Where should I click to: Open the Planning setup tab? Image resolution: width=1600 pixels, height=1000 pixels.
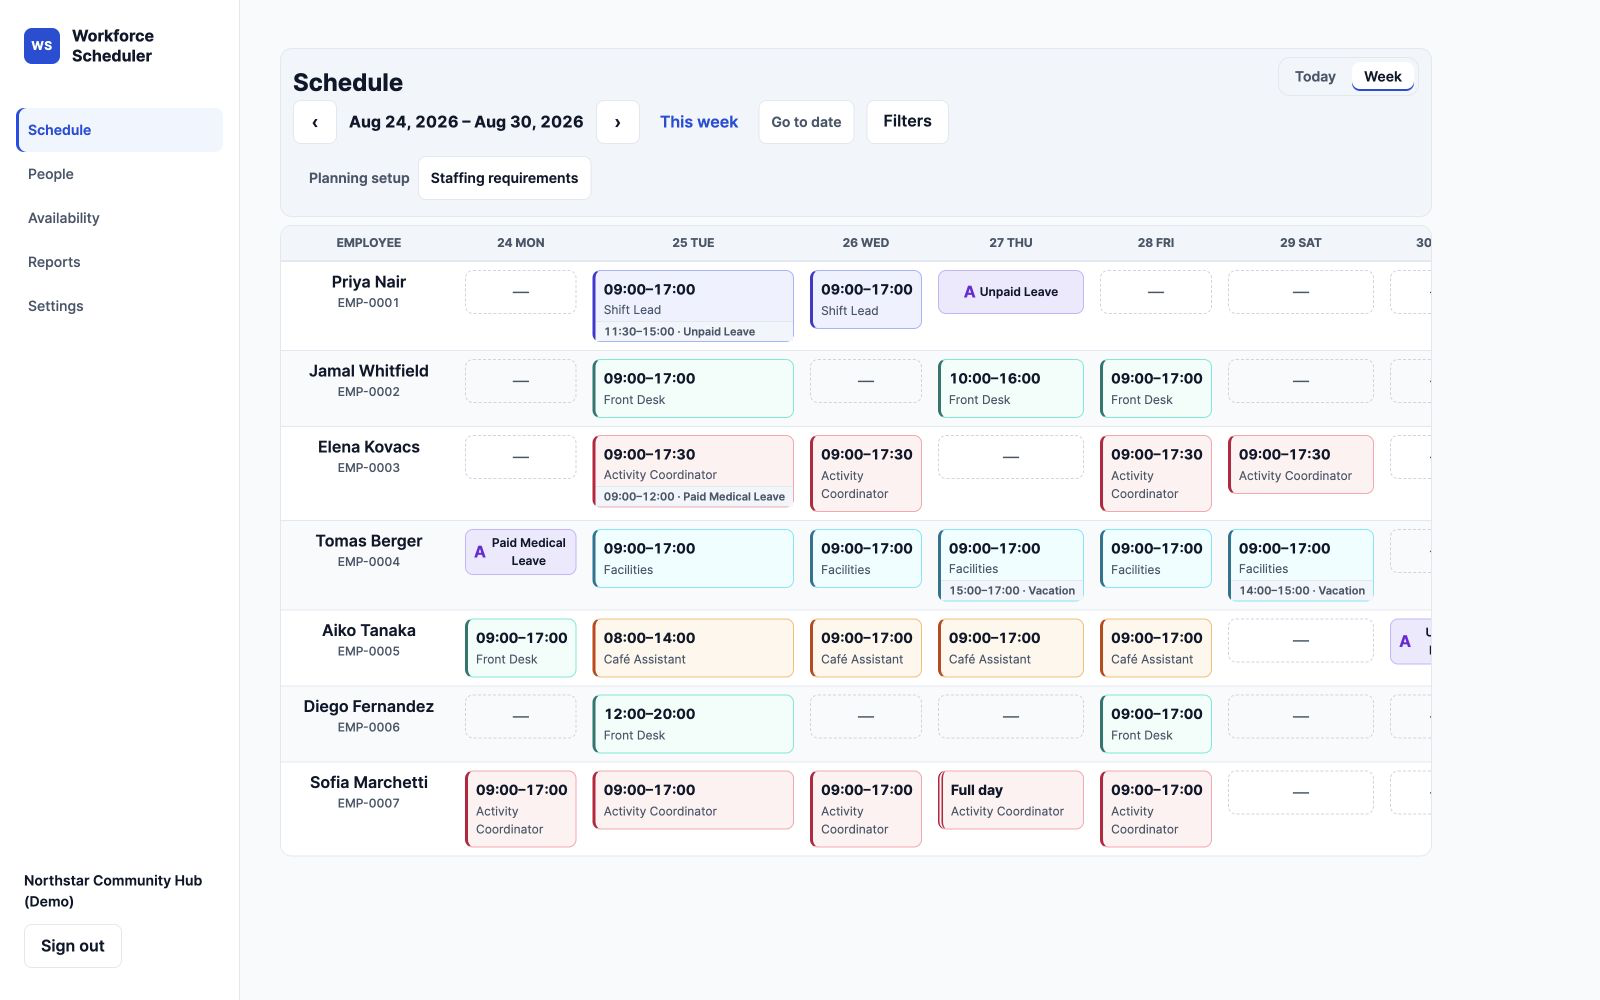(x=359, y=178)
